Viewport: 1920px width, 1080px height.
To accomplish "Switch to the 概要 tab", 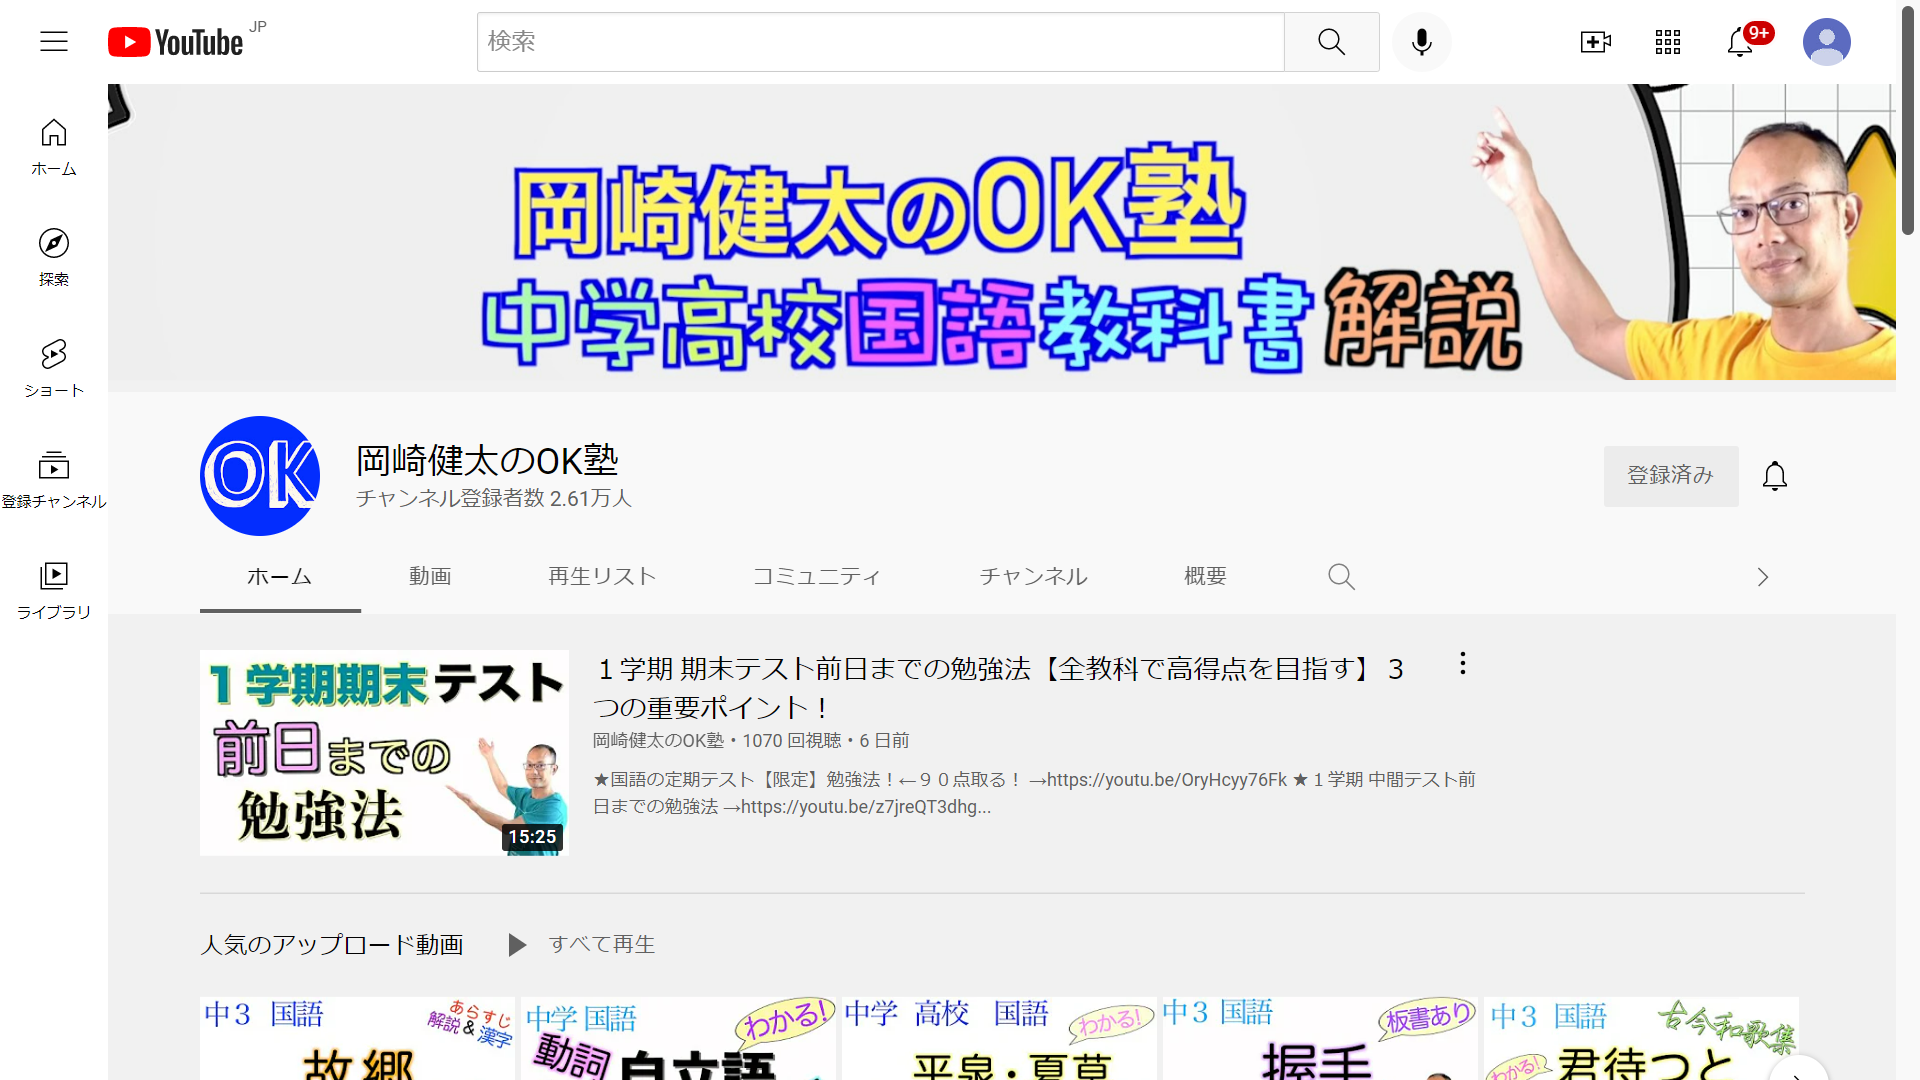I will [x=1205, y=577].
